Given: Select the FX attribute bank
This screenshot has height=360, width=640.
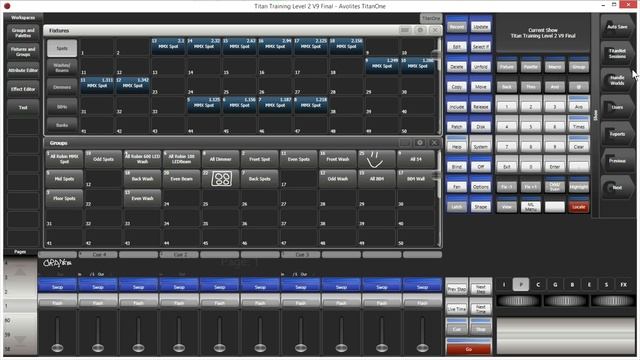Looking at the screenshot, I should click(x=624, y=284).
